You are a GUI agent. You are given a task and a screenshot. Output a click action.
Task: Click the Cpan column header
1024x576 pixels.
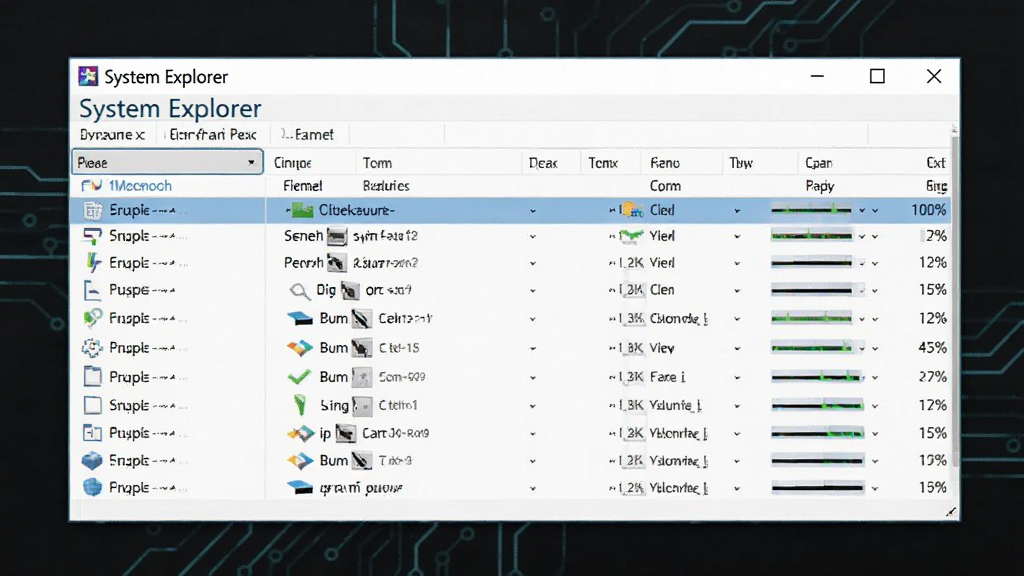[x=819, y=163]
